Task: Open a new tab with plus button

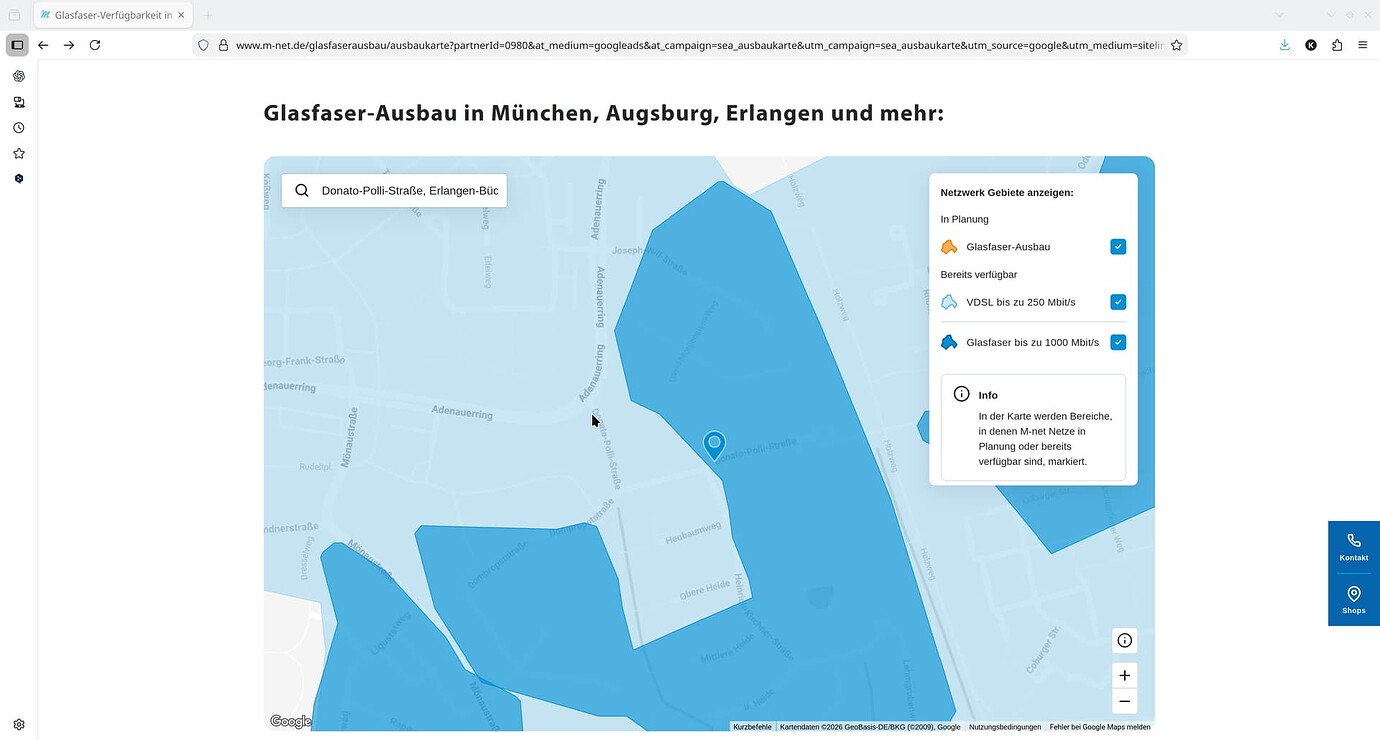Action: click(208, 15)
